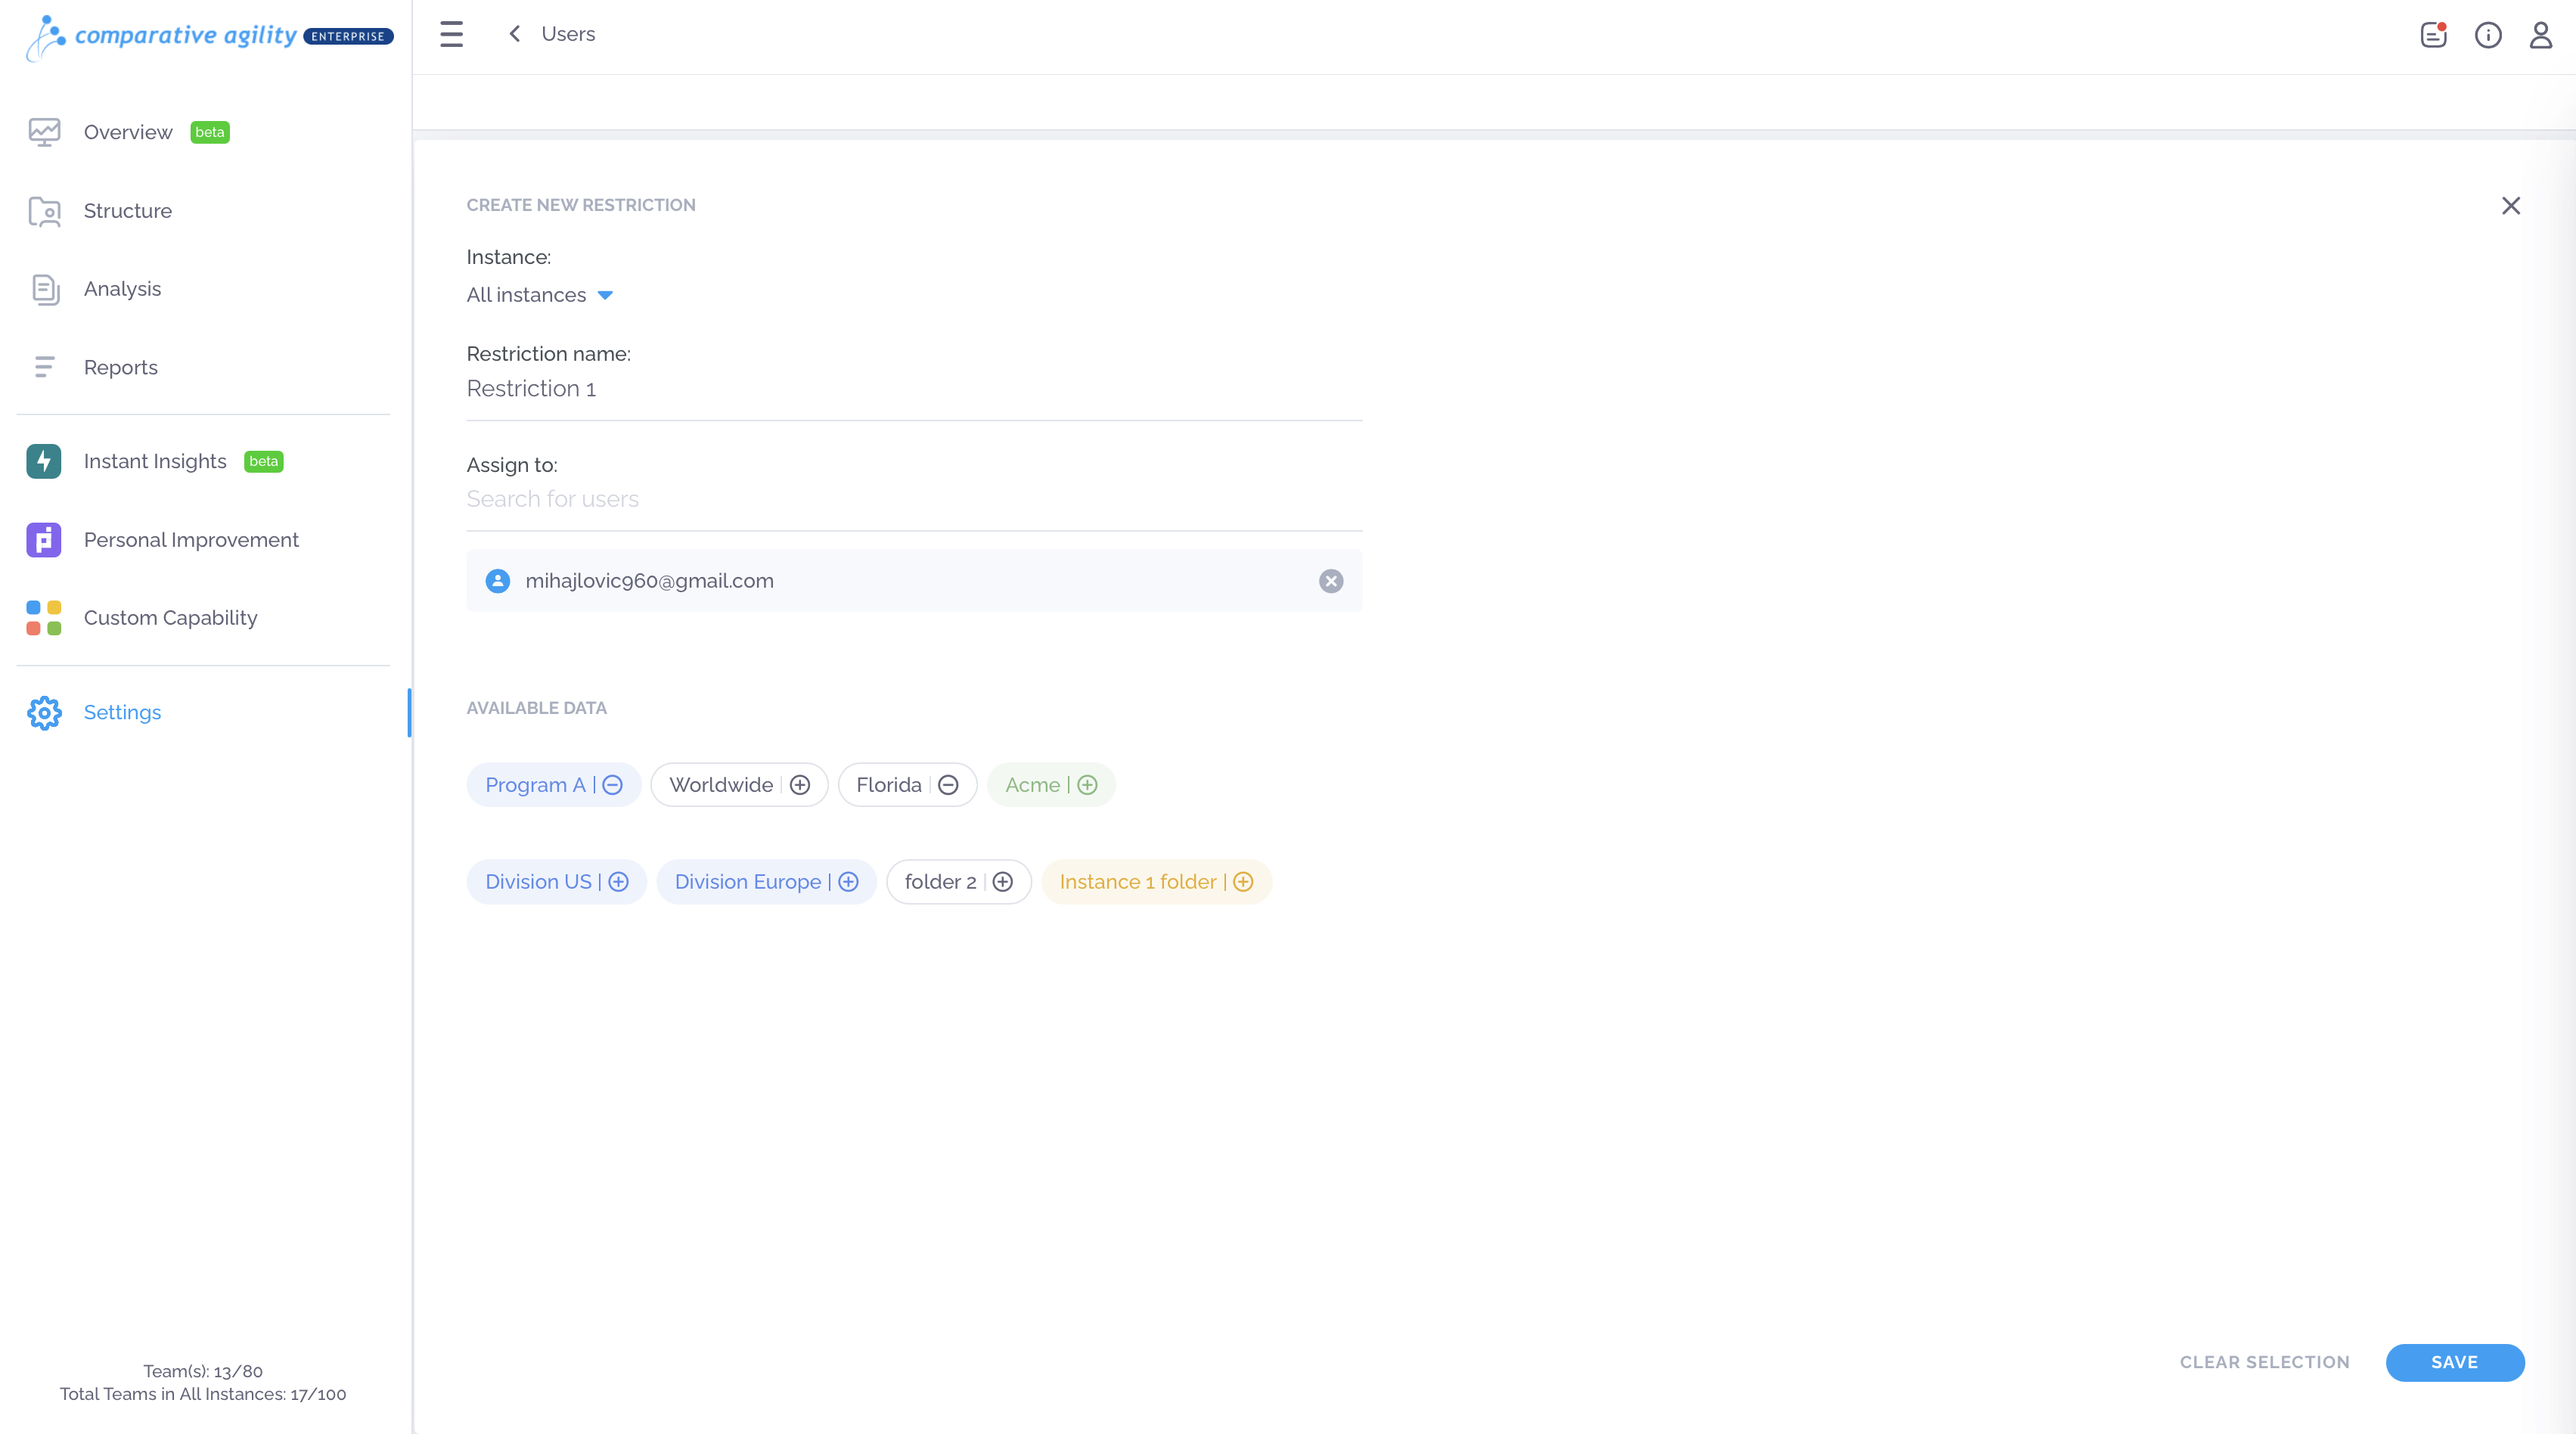This screenshot has width=2576, height=1434.
Task: Click the Division Europe chip label
Action: pyautogui.click(x=748, y=882)
